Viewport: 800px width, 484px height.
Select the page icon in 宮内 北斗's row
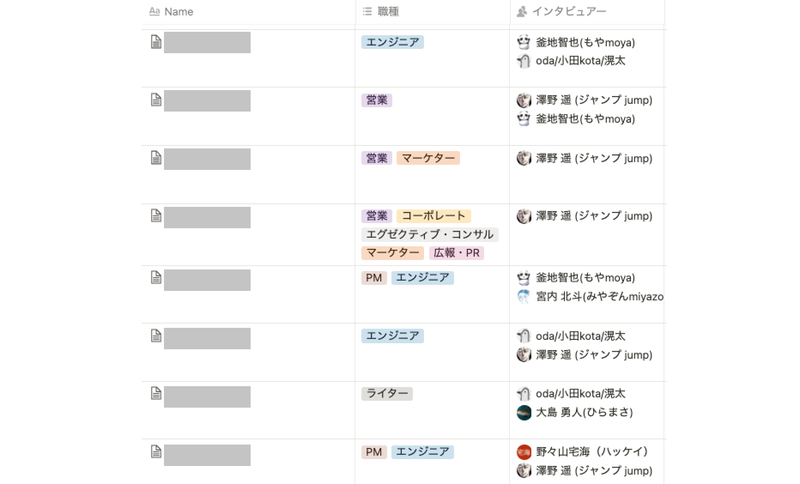tap(156, 278)
